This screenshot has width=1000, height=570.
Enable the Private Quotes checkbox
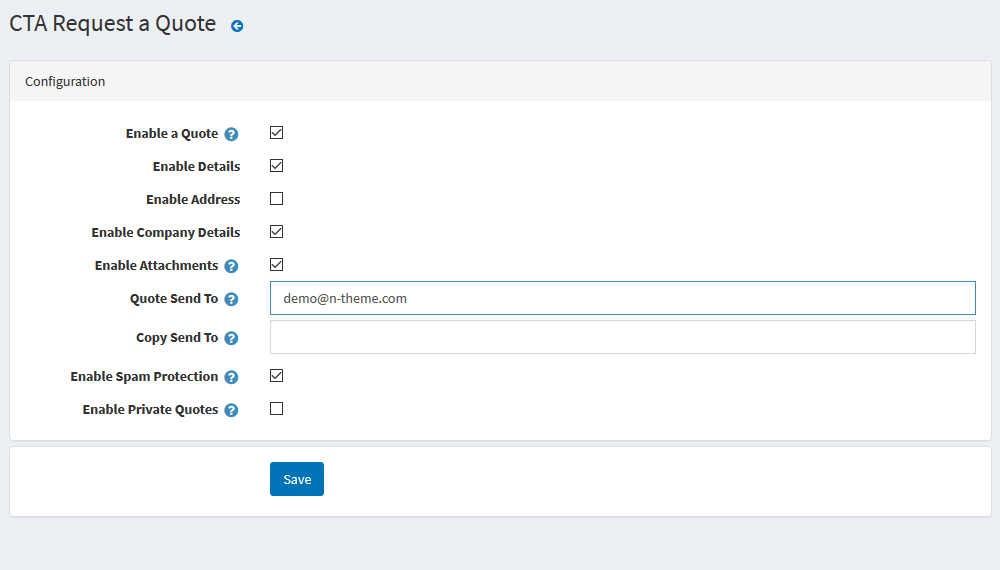tap(276, 409)
